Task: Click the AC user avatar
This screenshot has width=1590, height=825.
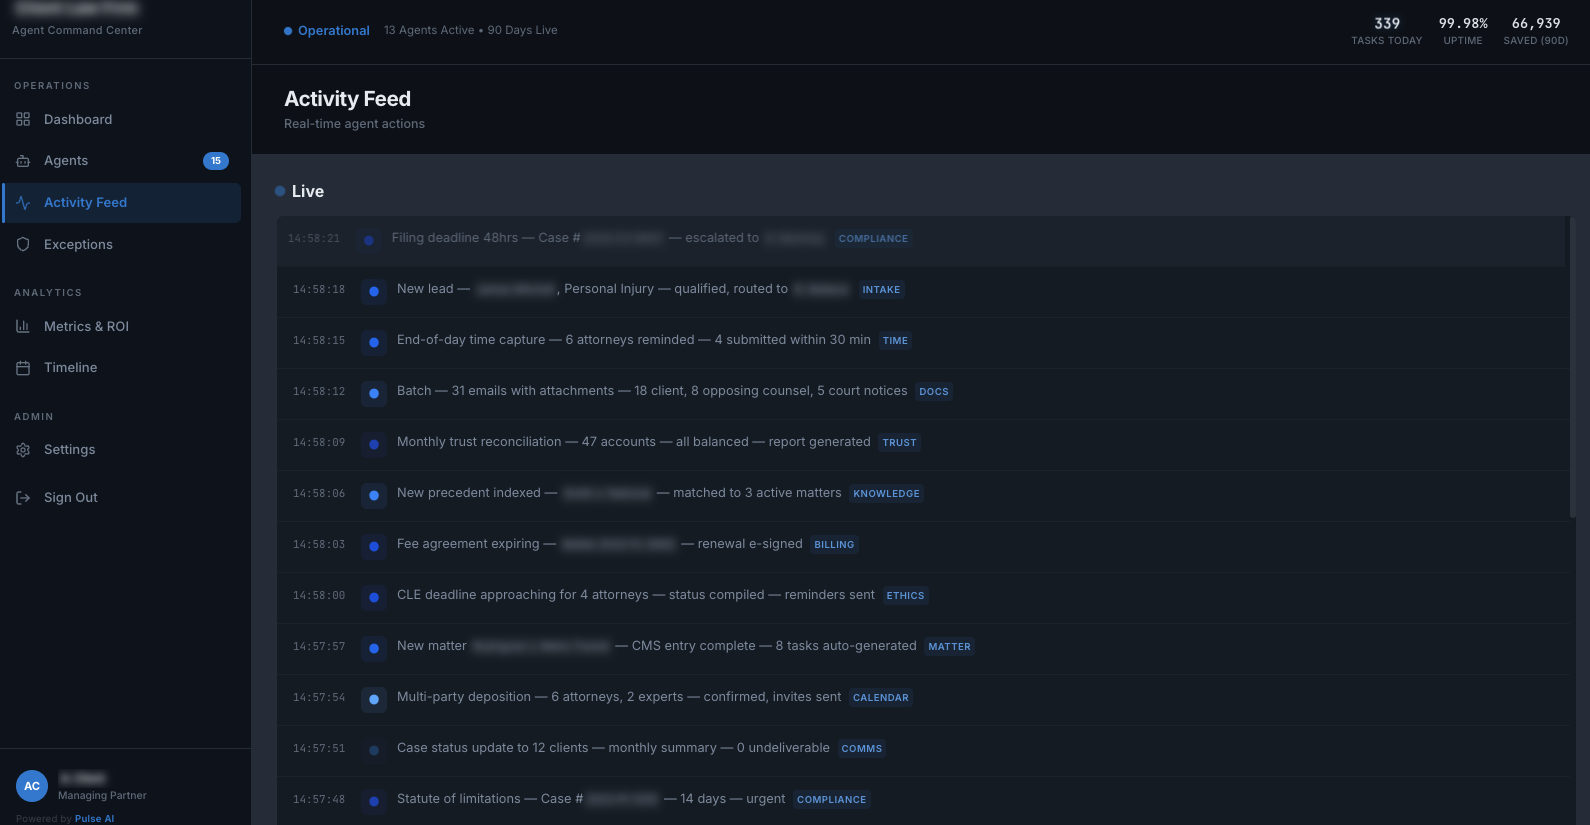Action: pos(32,786)
